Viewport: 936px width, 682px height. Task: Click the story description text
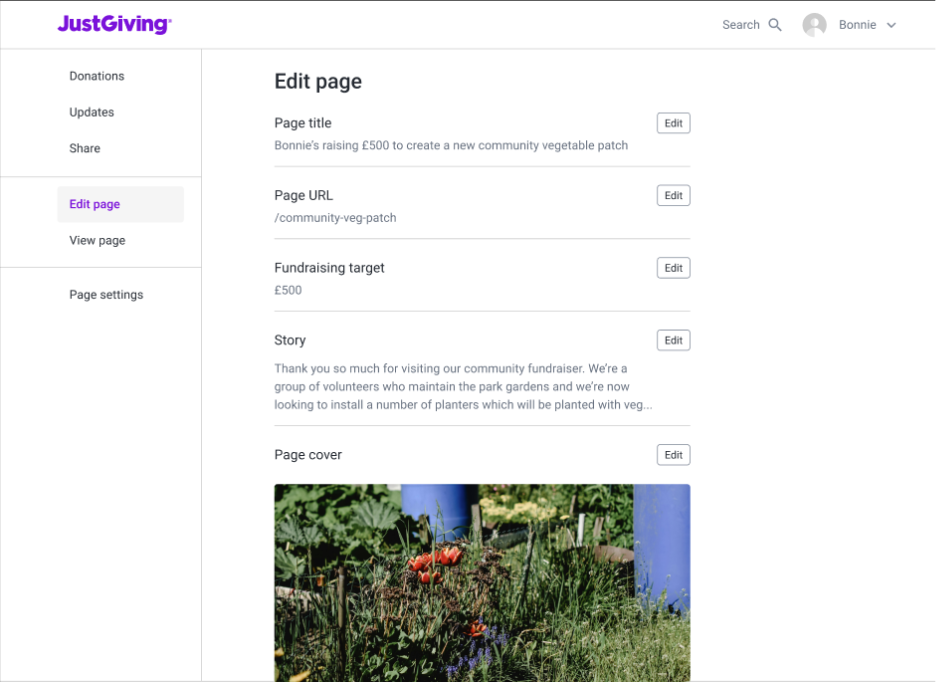tap(463, 387)
